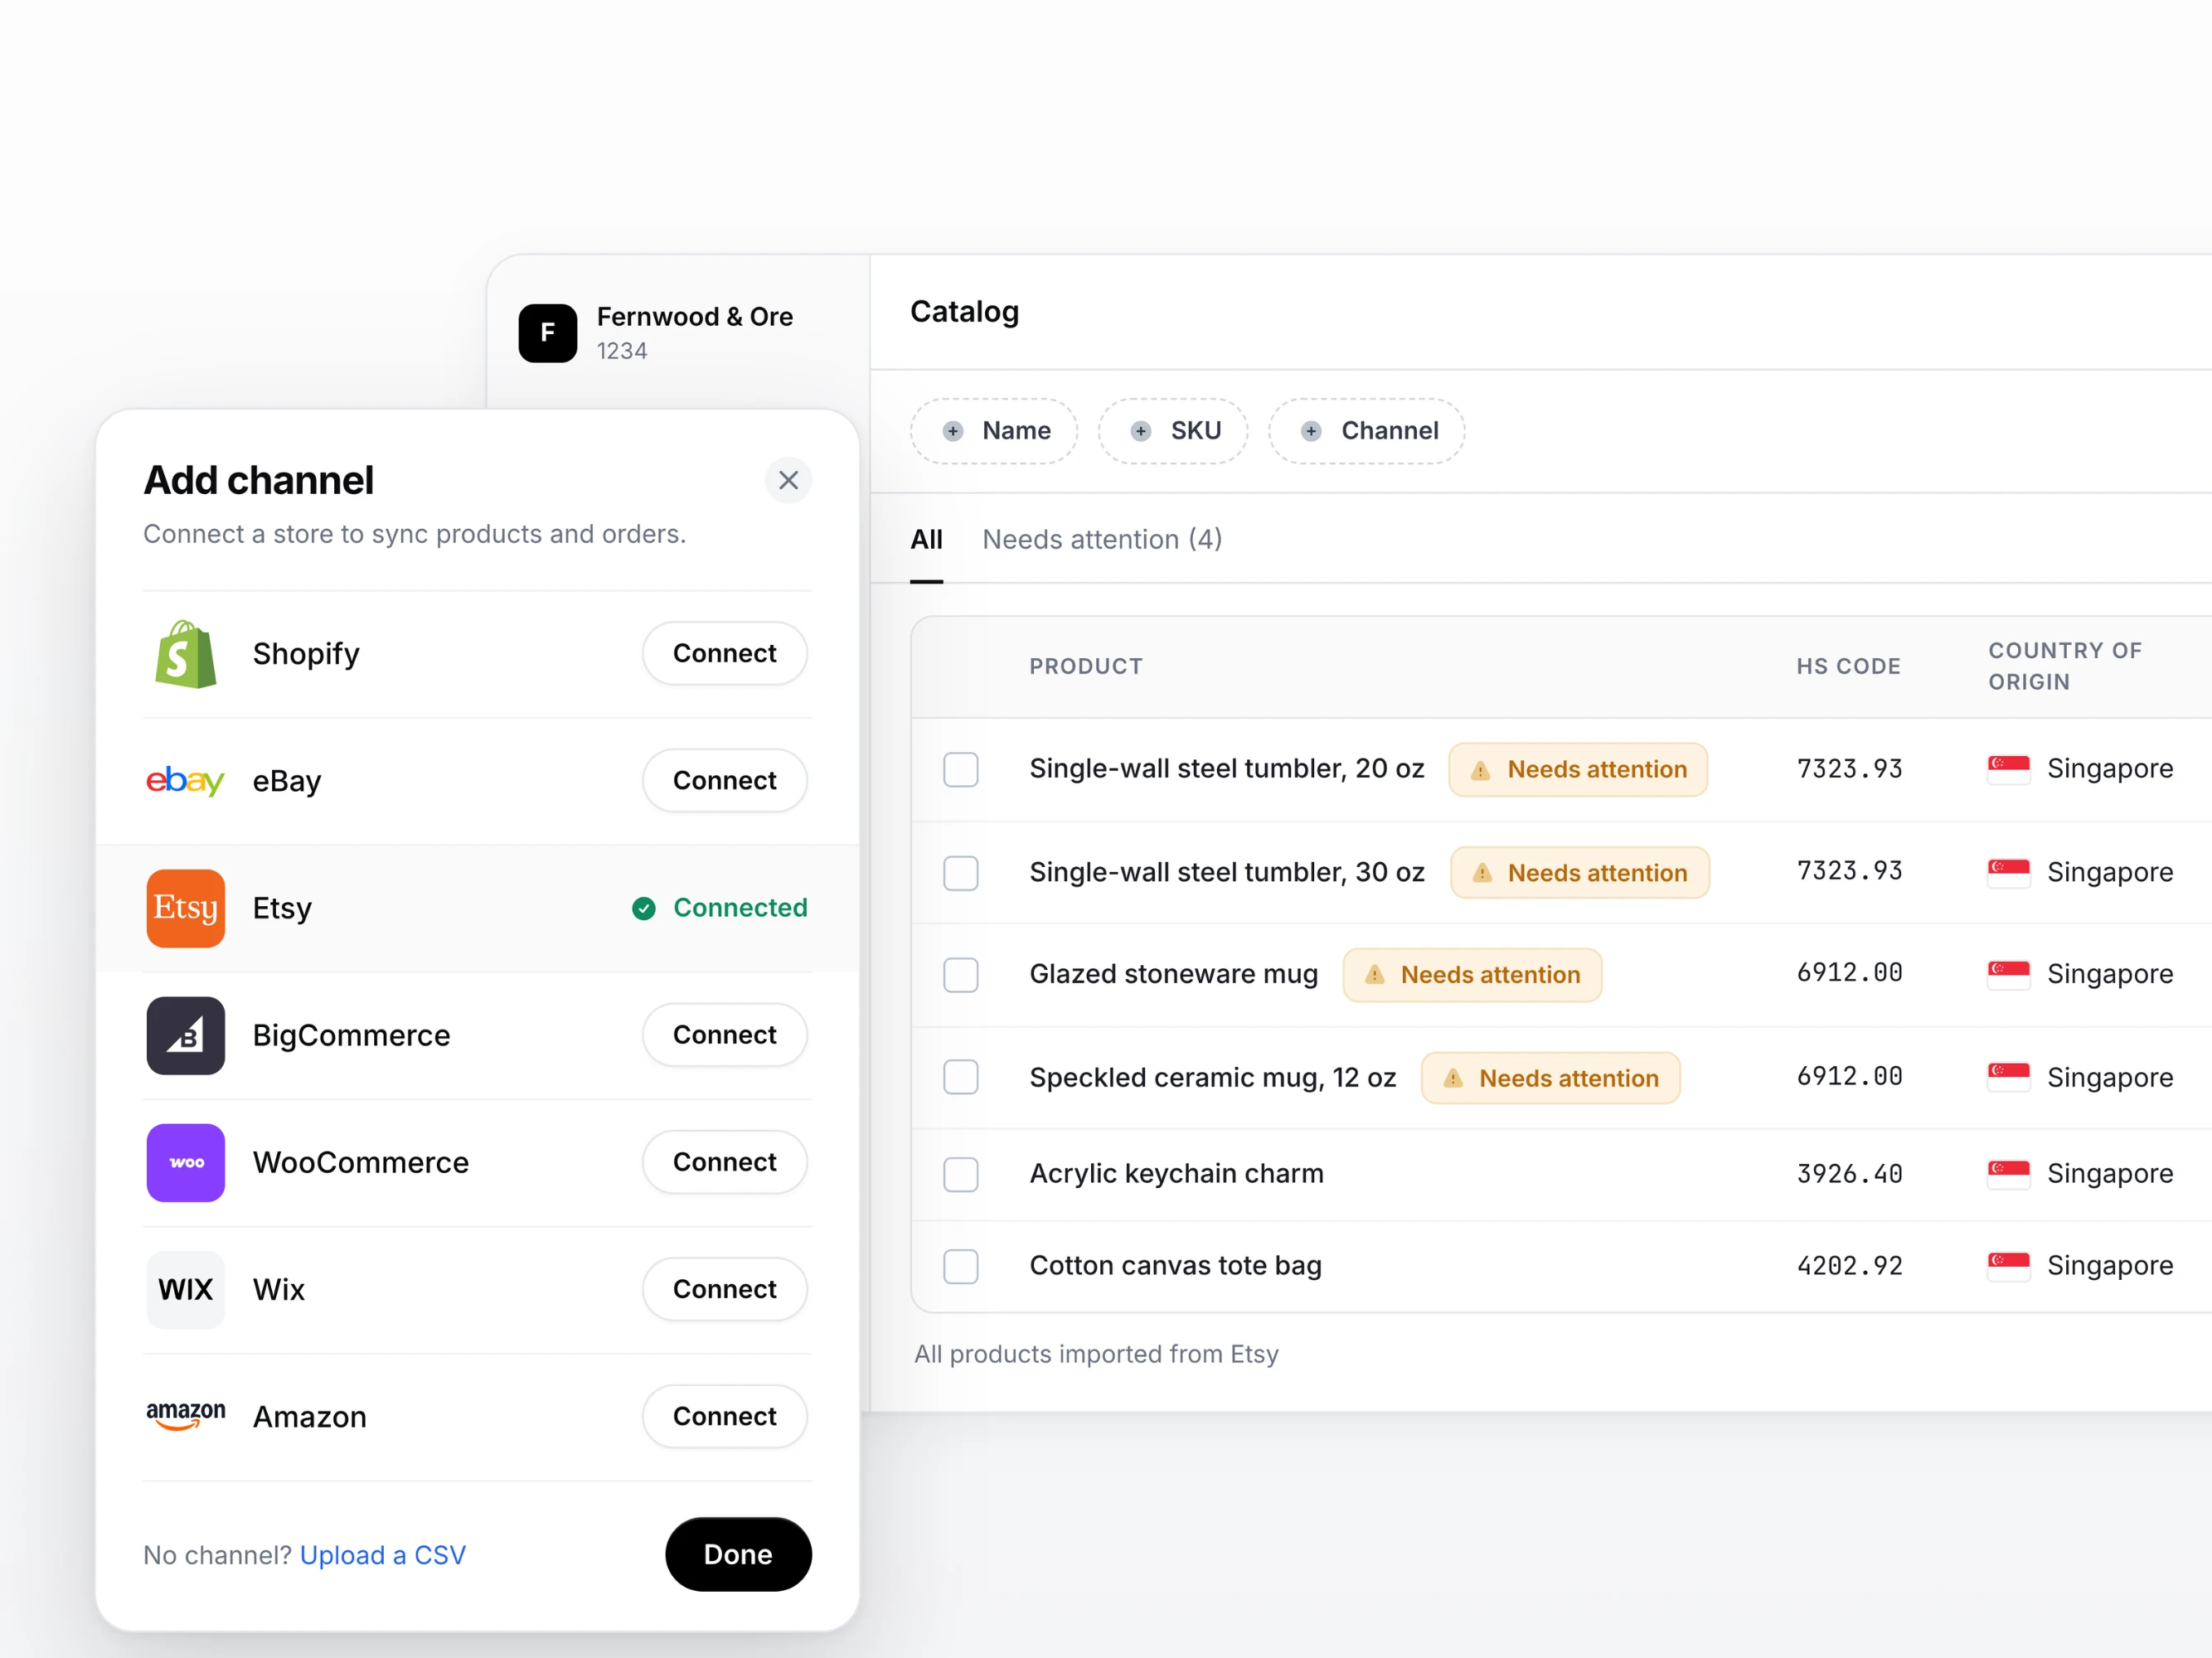Tick the Glazed stoneware mug checkbox
Screen dimensions: 2212x1658
(x=960, y=974)
